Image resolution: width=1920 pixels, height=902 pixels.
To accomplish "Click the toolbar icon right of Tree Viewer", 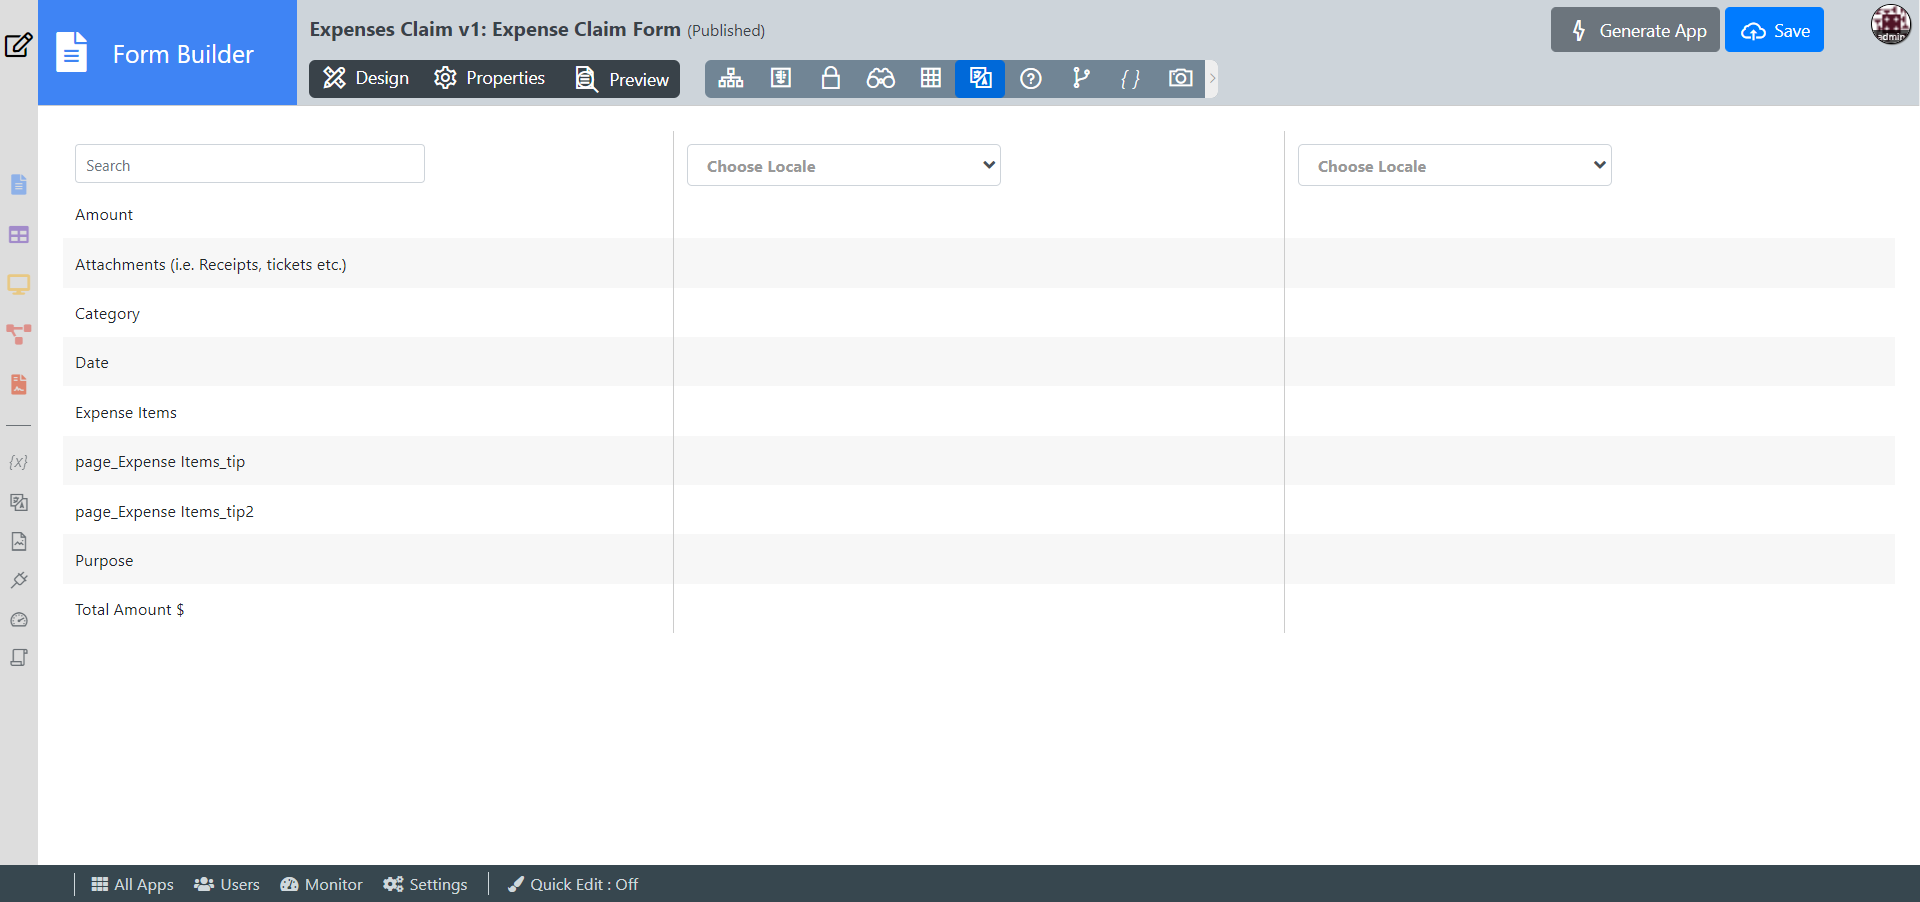I will point(781,78).
